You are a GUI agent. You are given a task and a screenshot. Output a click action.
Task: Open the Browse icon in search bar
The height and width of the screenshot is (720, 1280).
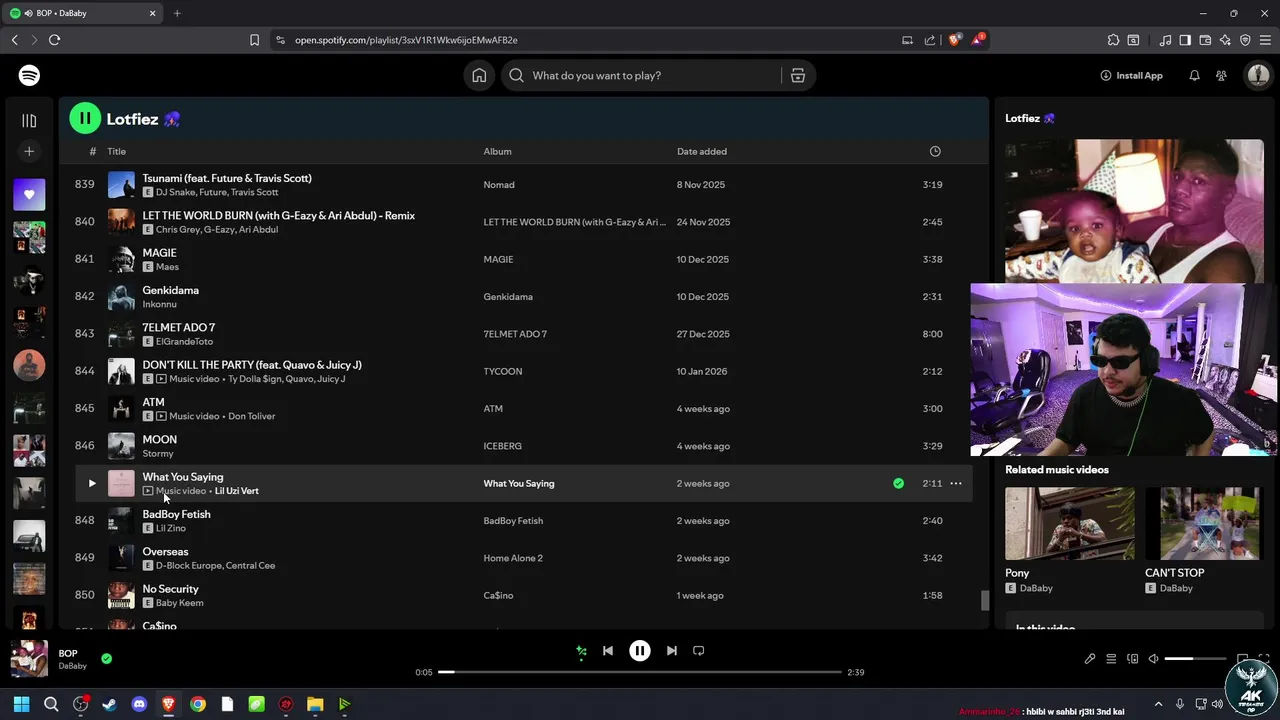tap(798, 75)
